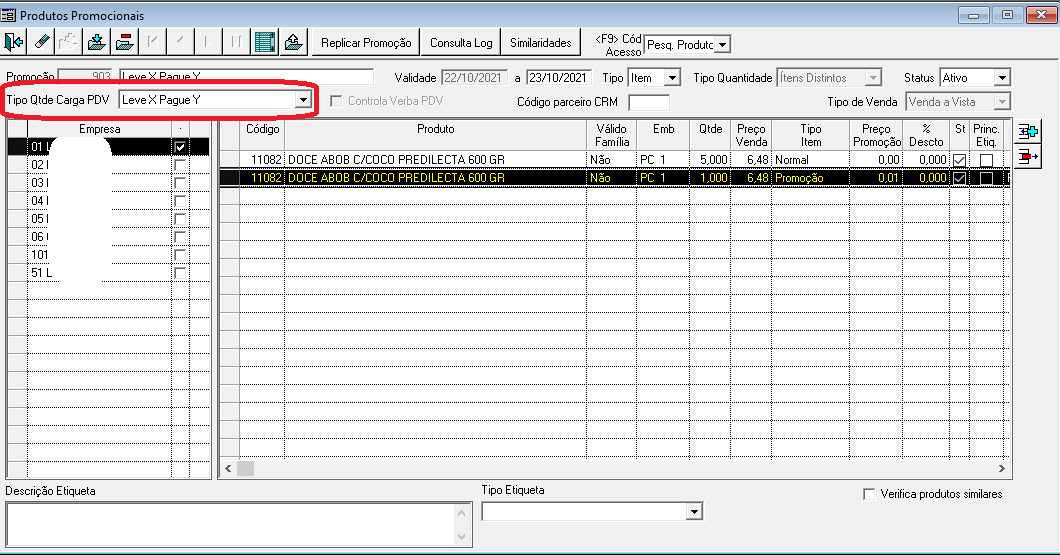
Task: Check Princ. Etiq. box on Normal row
Action: 986,160
